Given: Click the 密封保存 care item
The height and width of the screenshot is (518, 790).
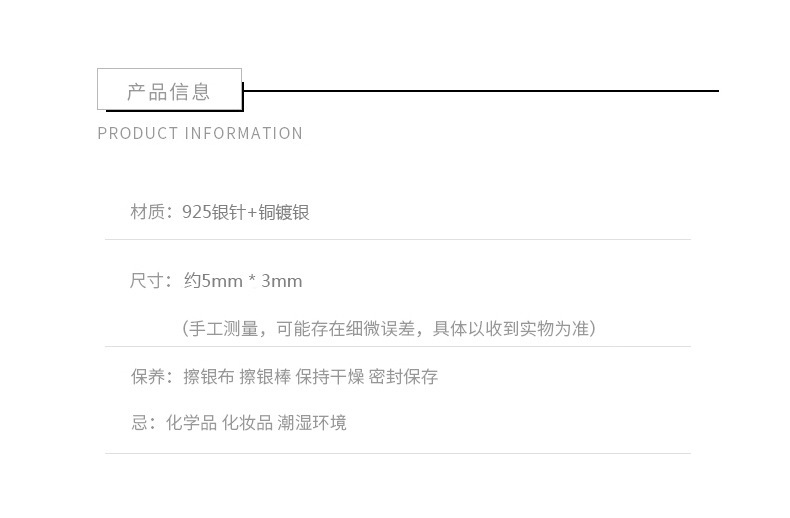Looking at the screenshot, I should (x=403, y=377).
